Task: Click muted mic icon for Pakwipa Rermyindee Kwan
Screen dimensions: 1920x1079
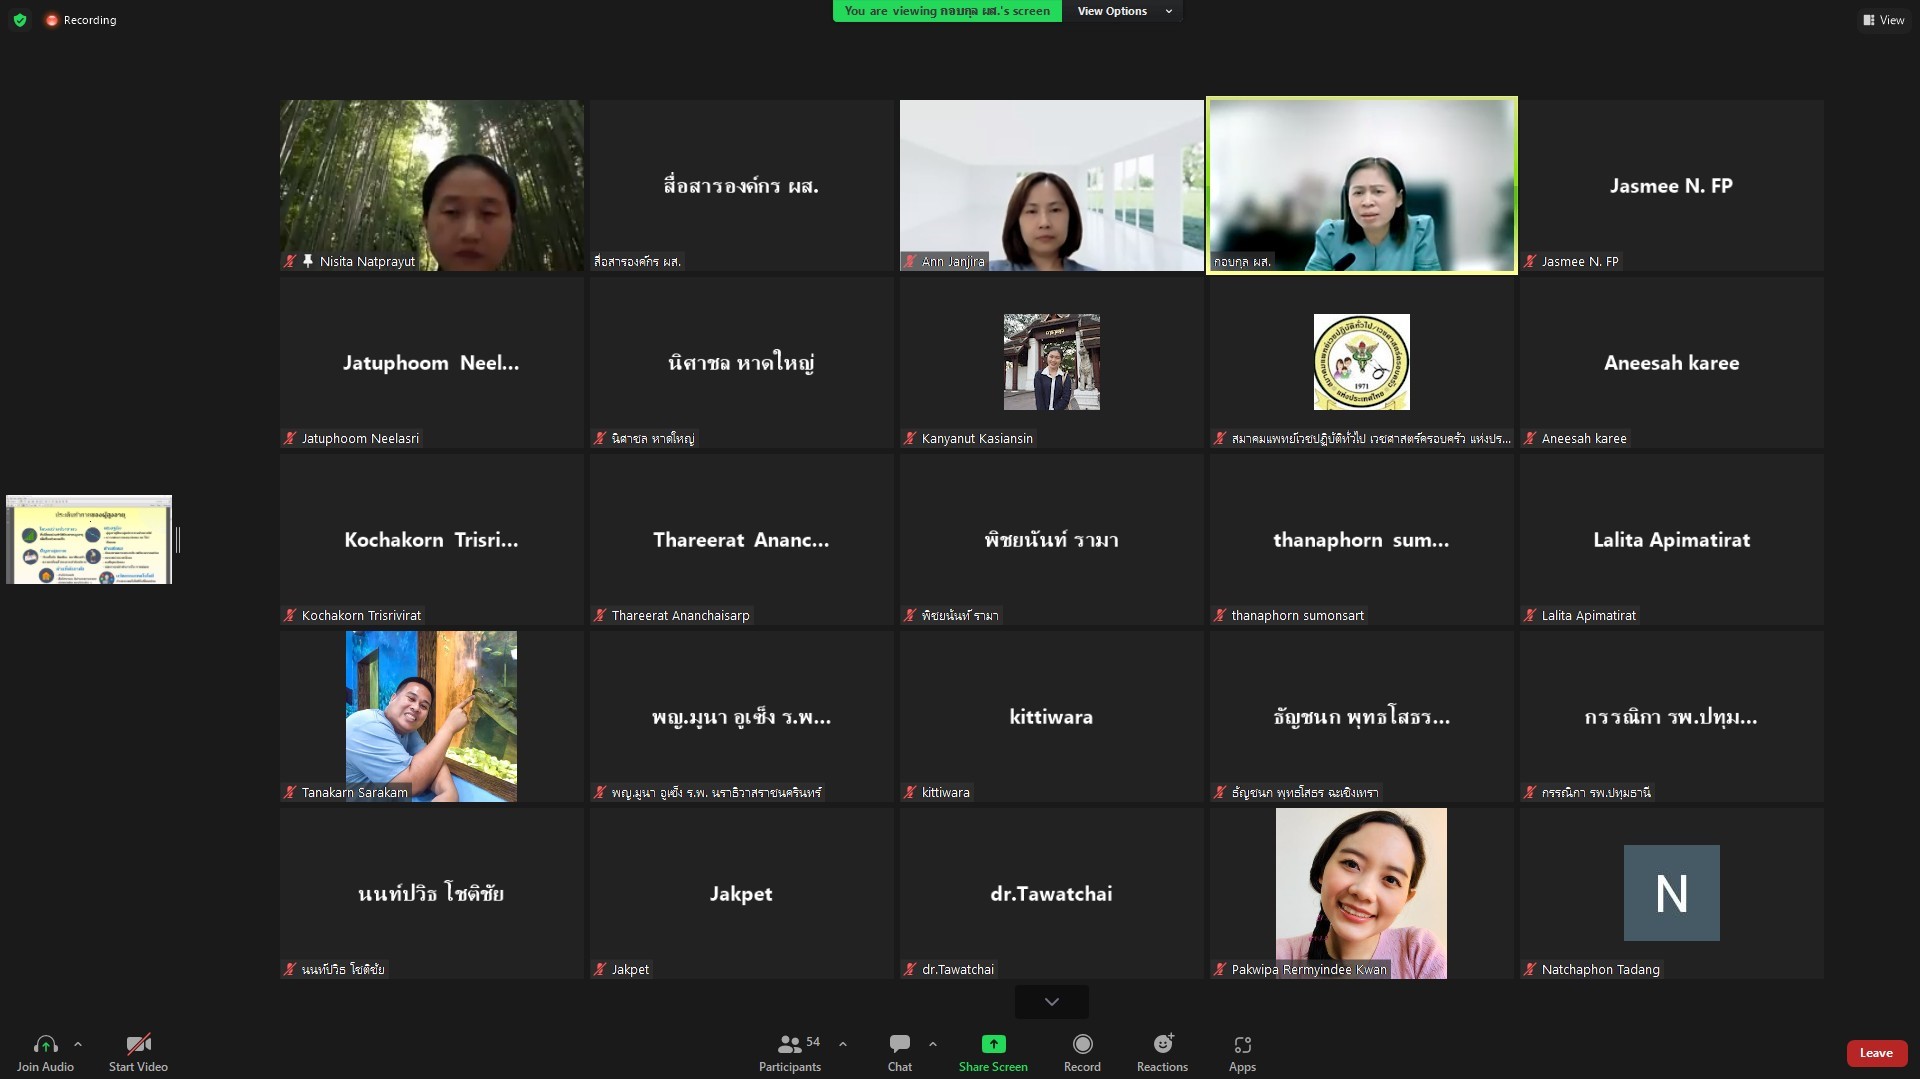Action: coord(1220,969)
